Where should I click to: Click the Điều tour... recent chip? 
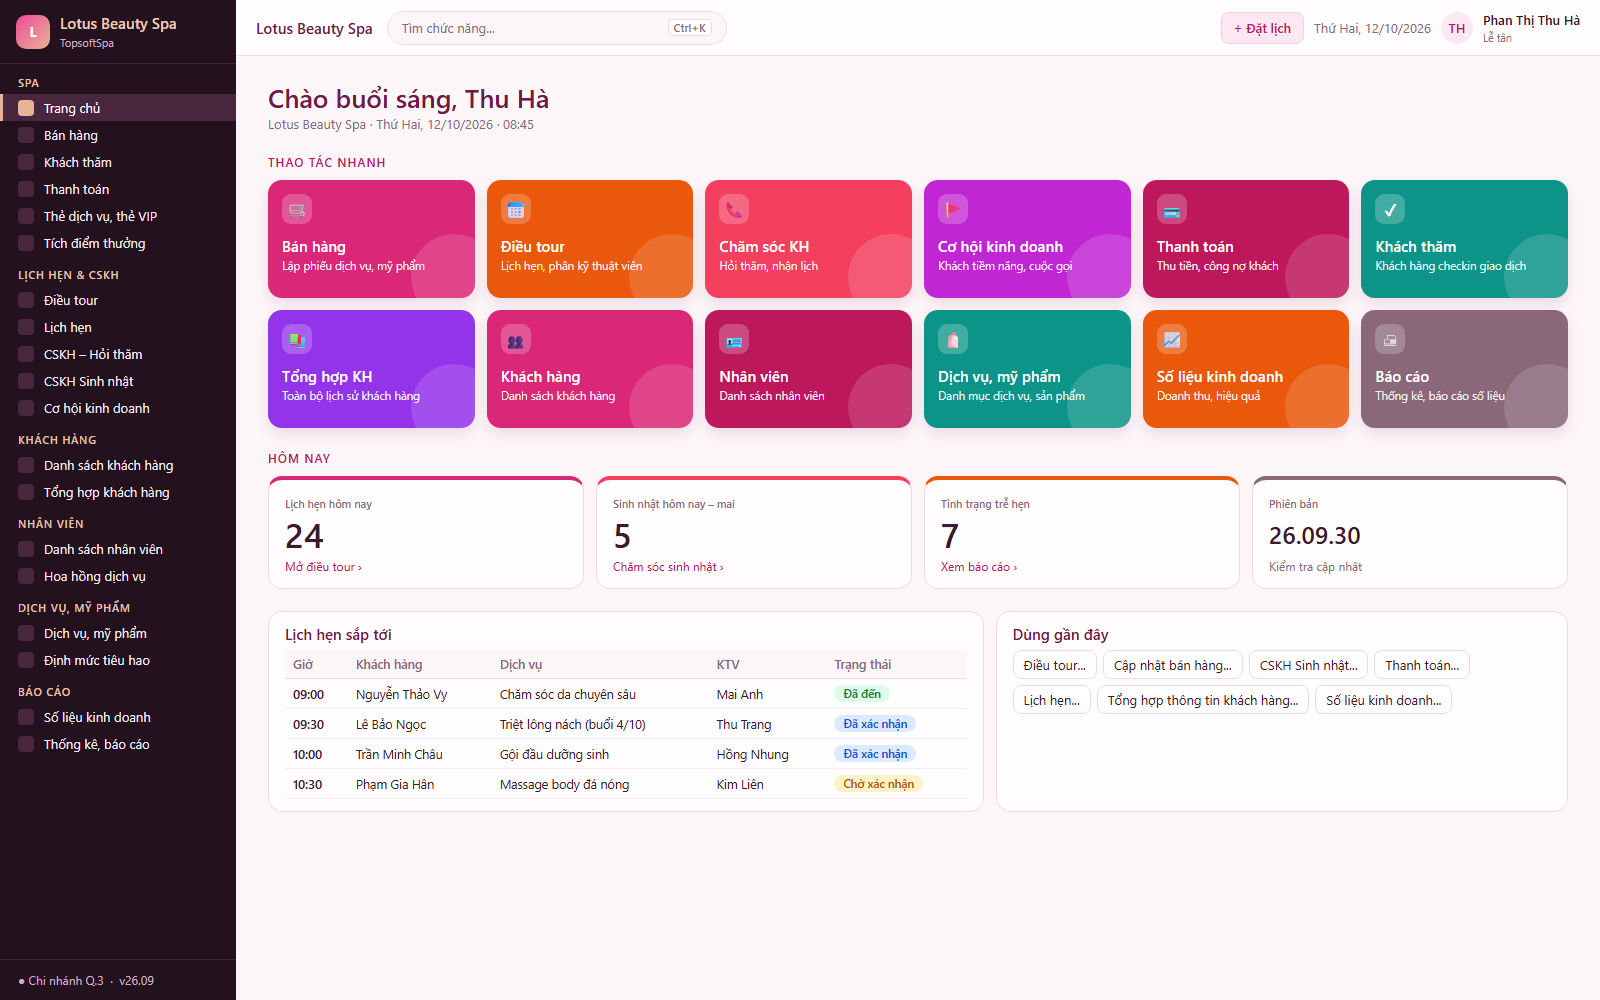click(x=1055, y=665)
